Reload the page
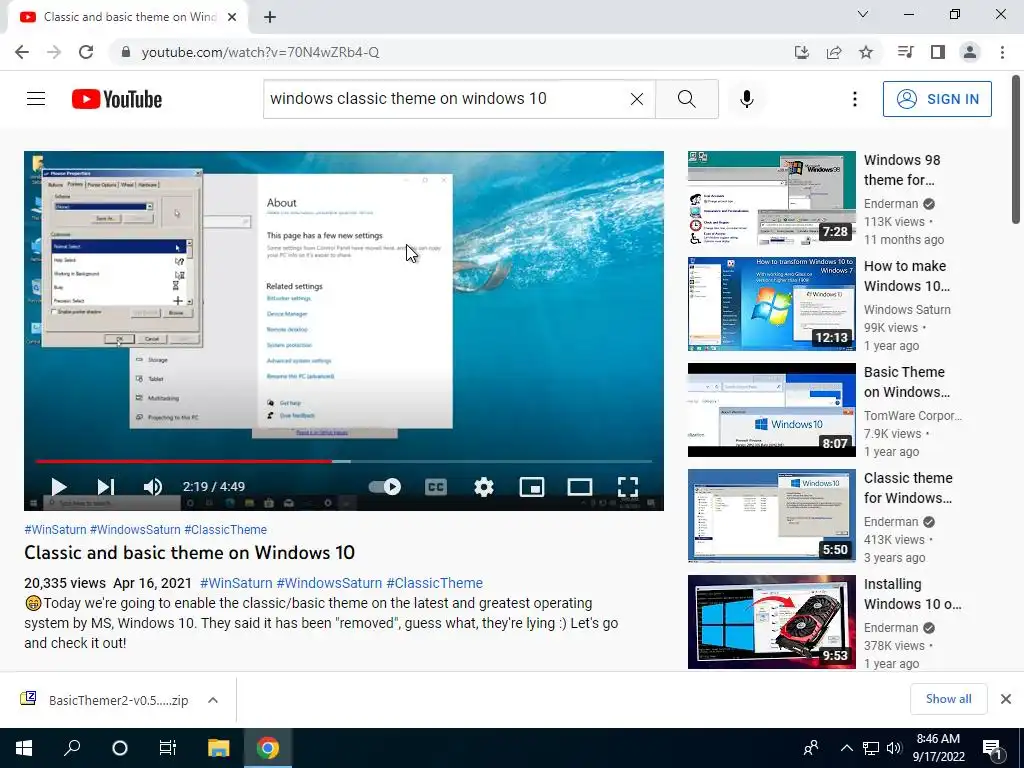 tap(86, 52)
